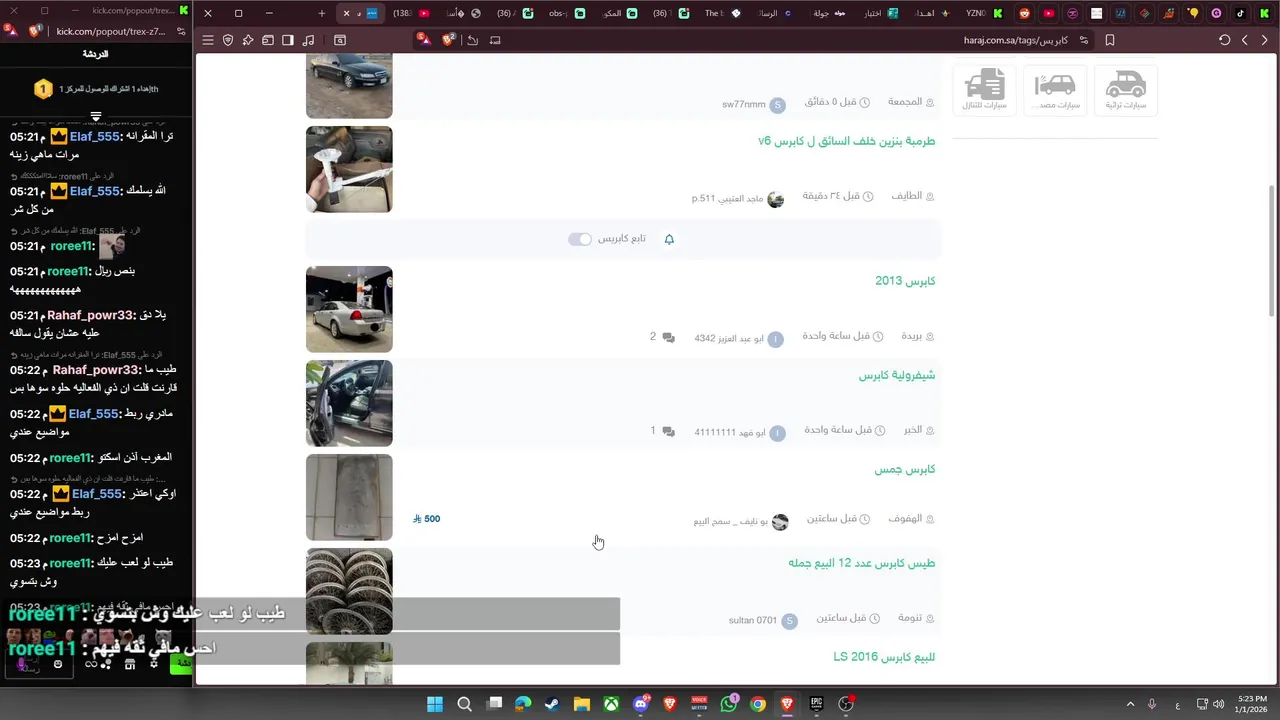Select the سيارات تراثية category card
1280x720 pixels.
click(x=1126, y=90)
